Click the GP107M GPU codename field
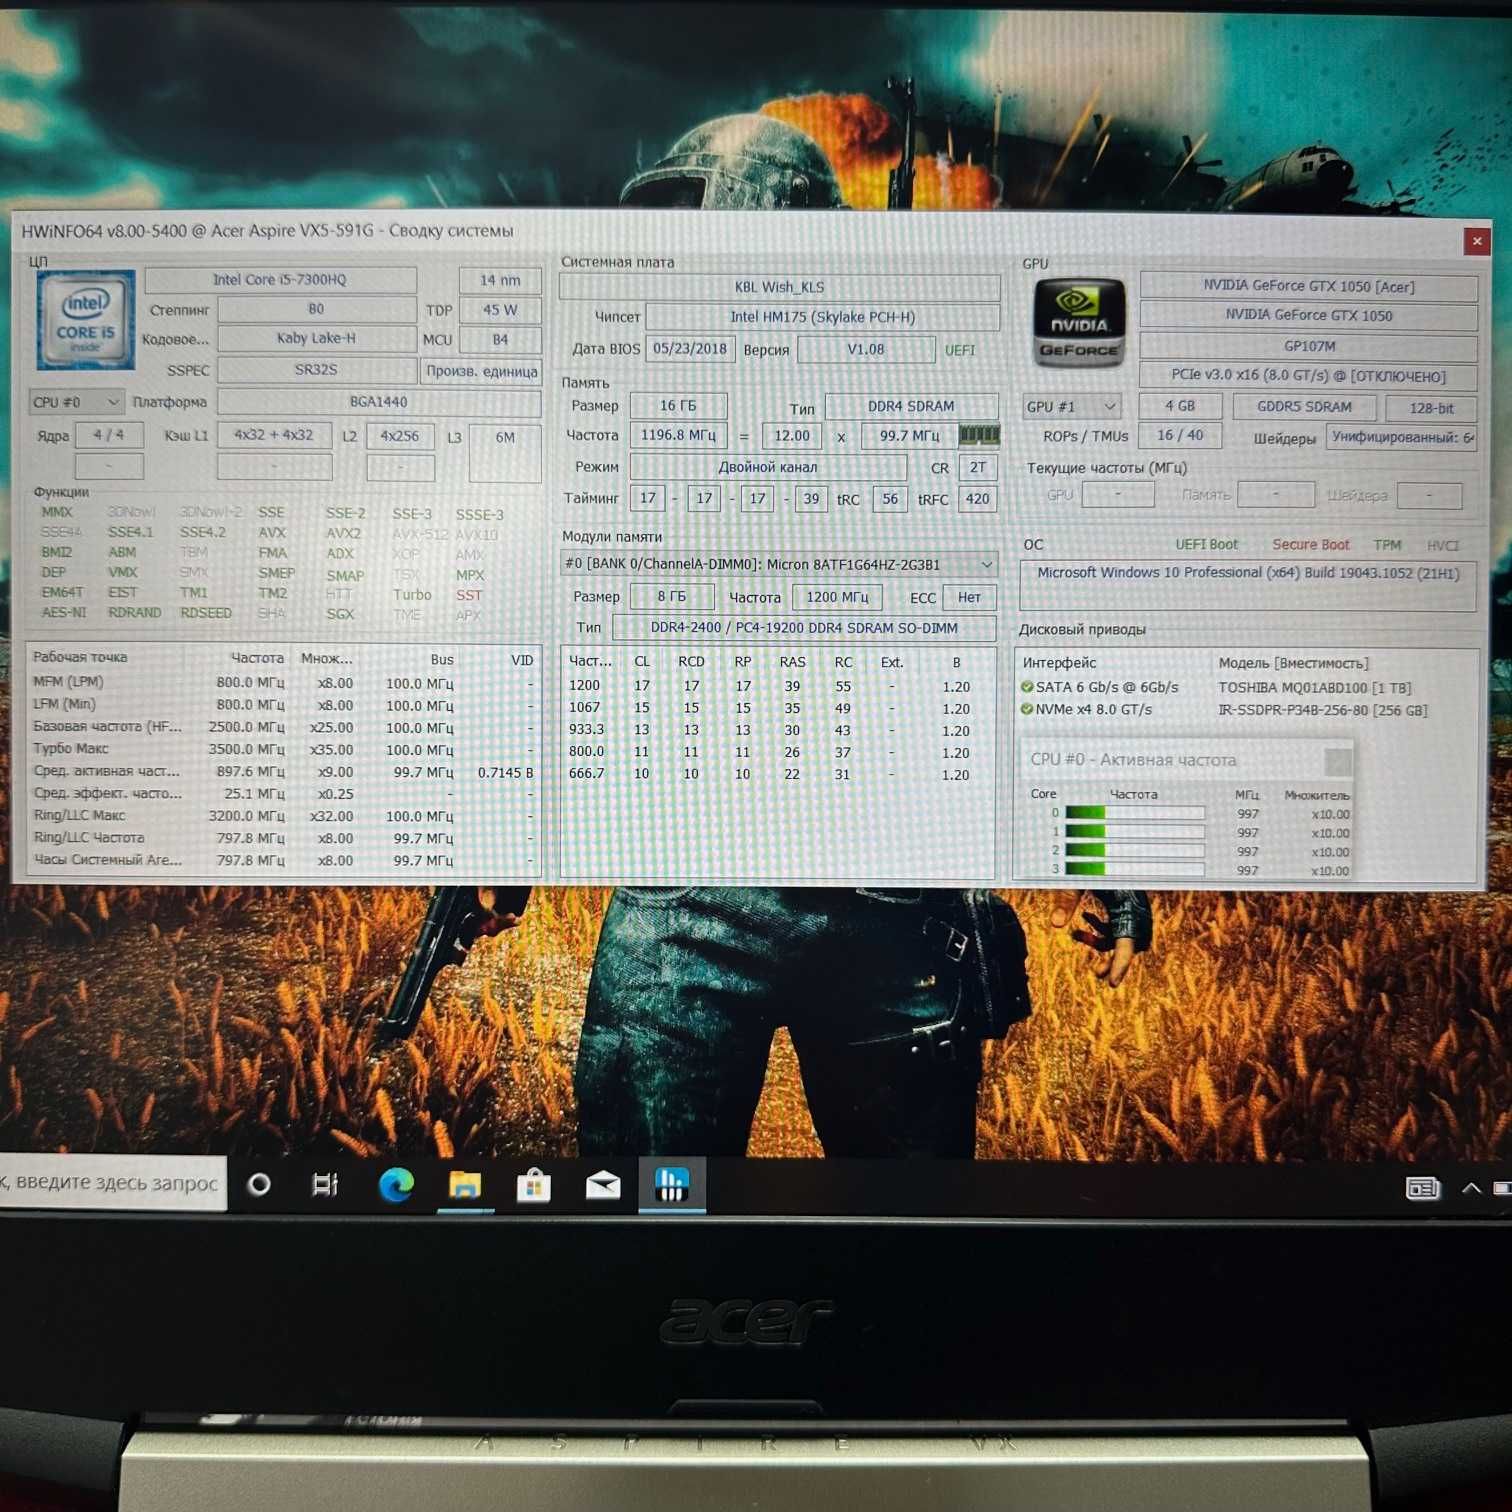The height and width of the screenshot is (1512, 1512). (1309, 346)
